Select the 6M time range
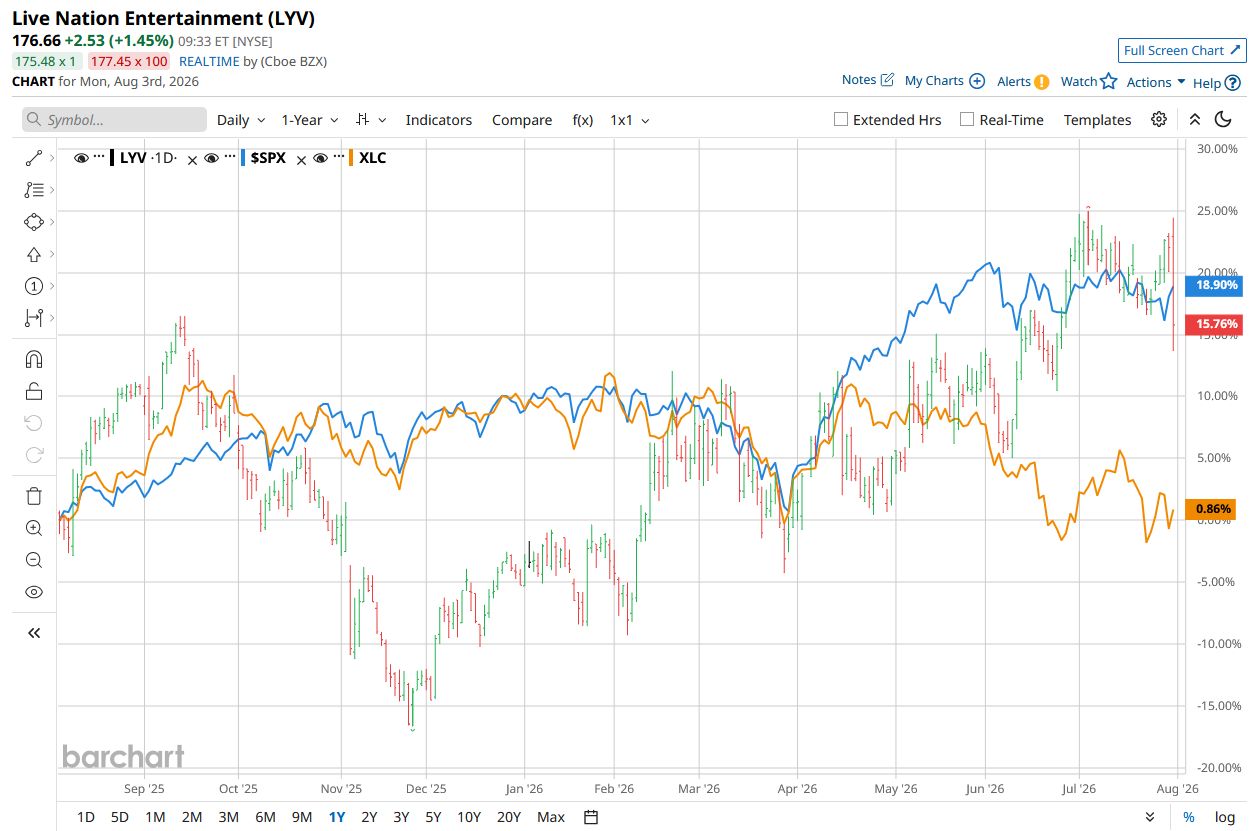 click(x=265, y=817)
